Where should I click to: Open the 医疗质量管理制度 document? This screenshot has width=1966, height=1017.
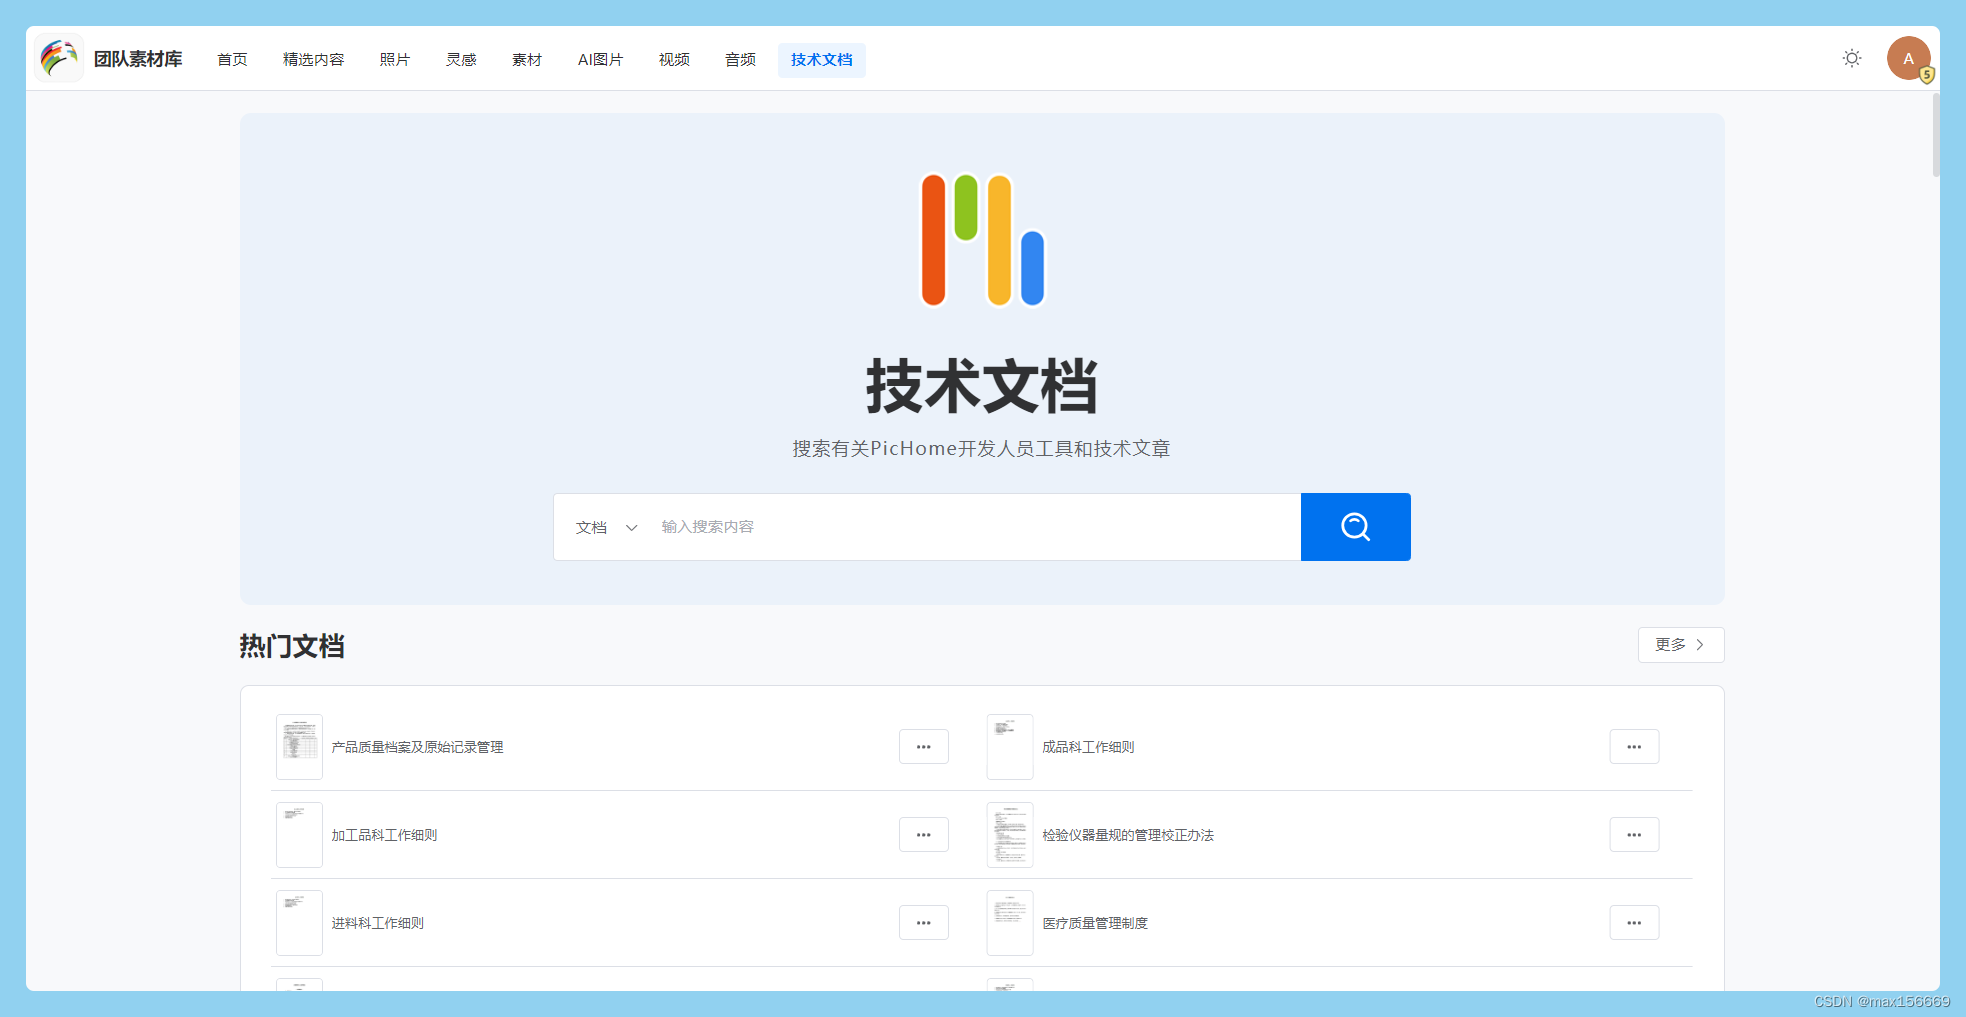[1095, 922]
